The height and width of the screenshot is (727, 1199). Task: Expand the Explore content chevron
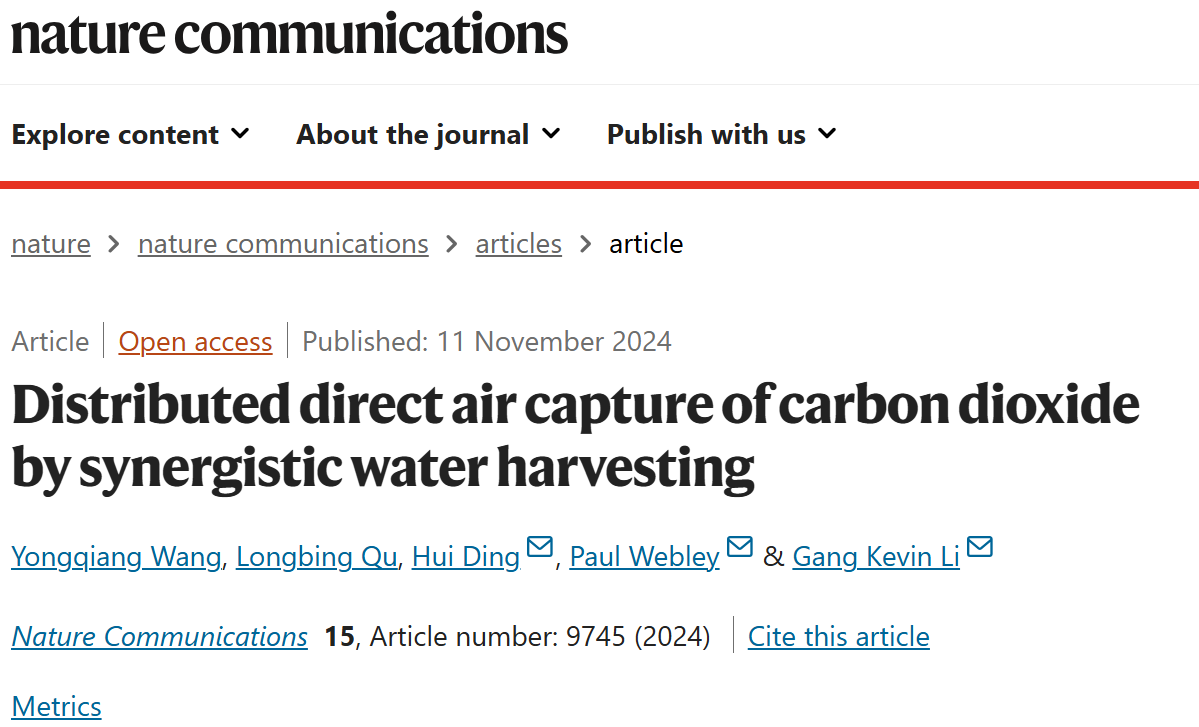click(x=240, y=134)
